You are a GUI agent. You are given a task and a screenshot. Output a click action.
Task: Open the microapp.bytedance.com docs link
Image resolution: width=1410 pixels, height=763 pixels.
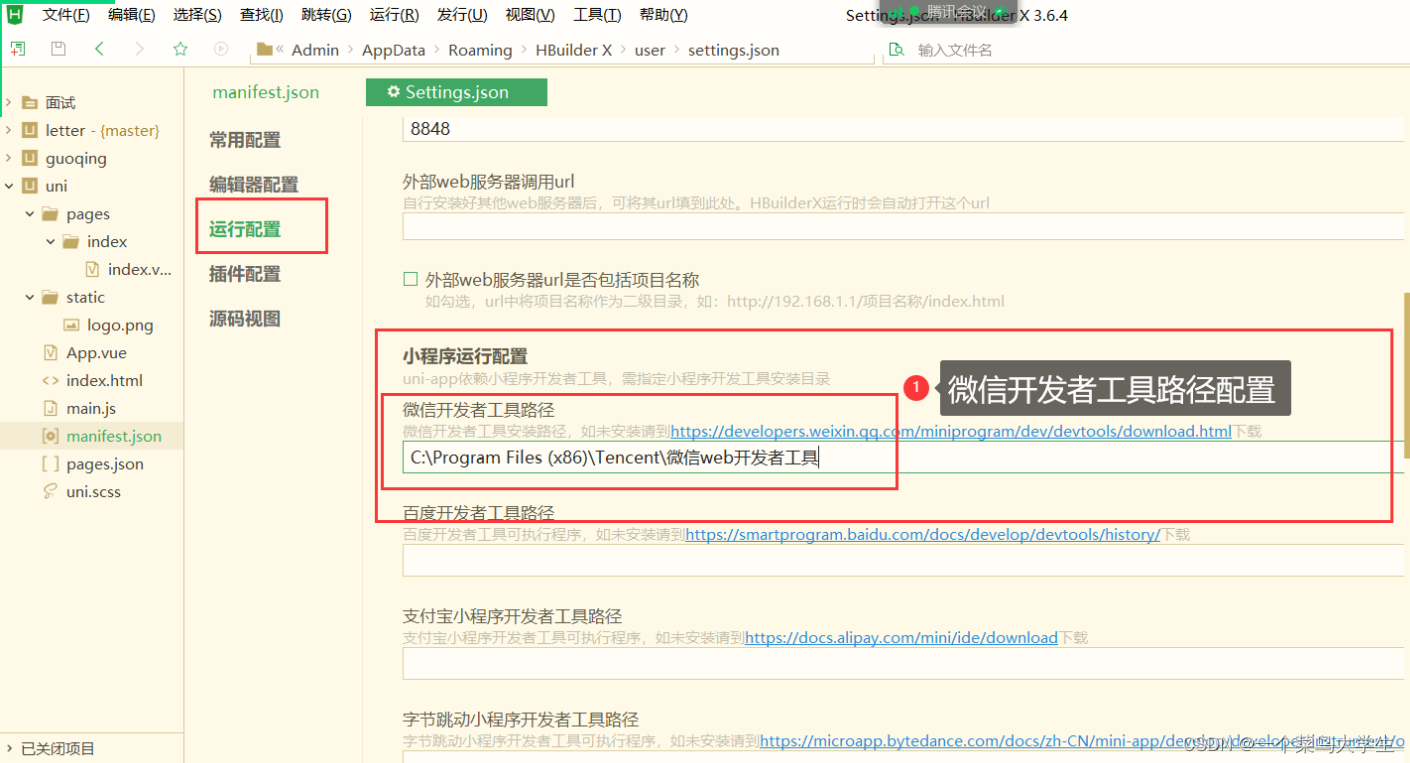1082,741
